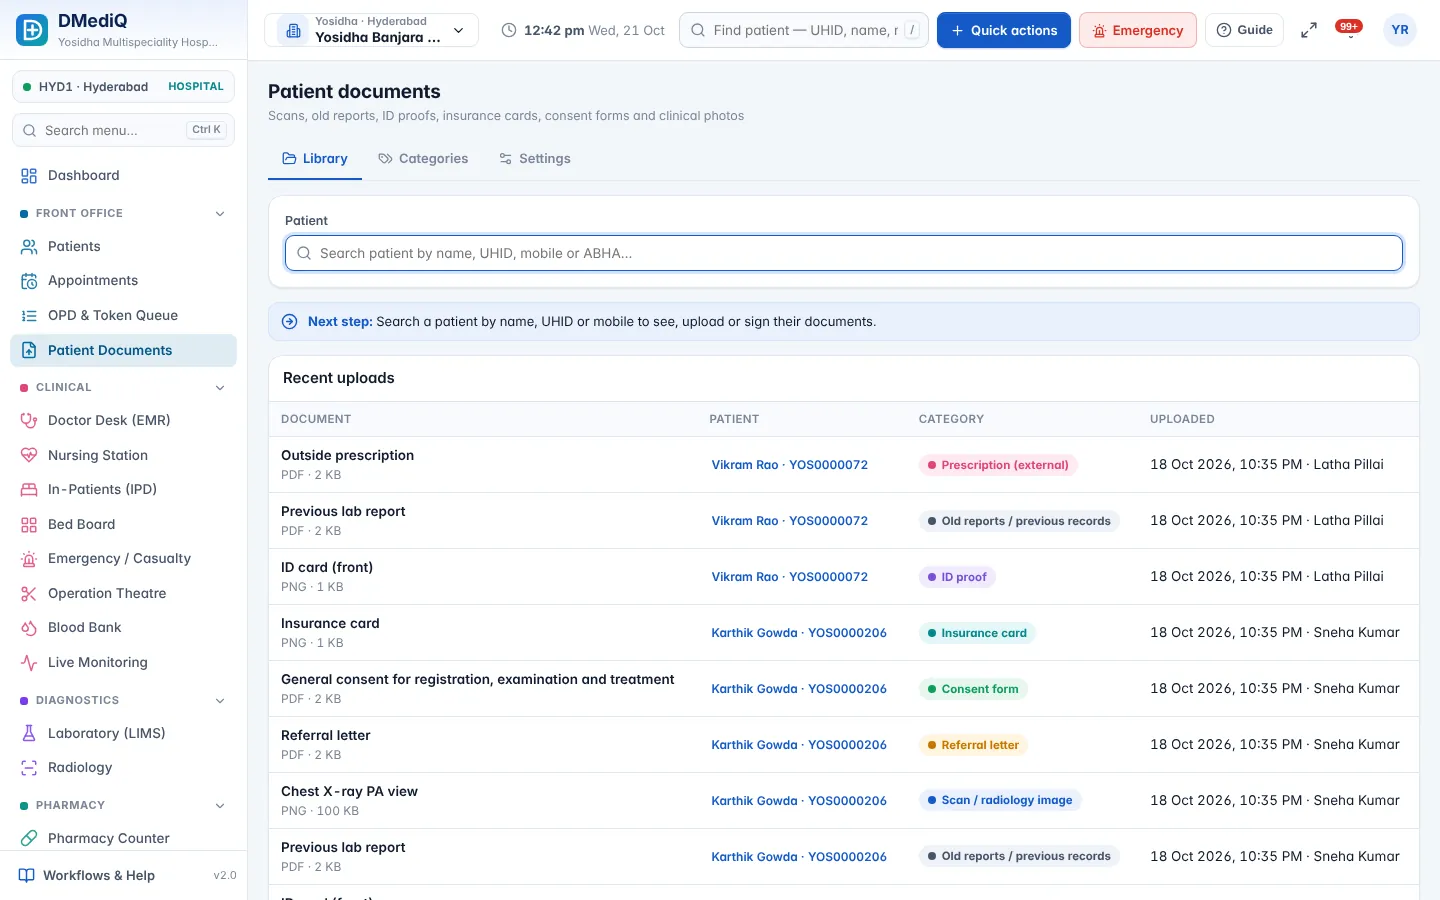Image resolution: width=1440 pixels, height=900 pixels.
Task: Open YR user avatar menu
Action: (1400, 30)
